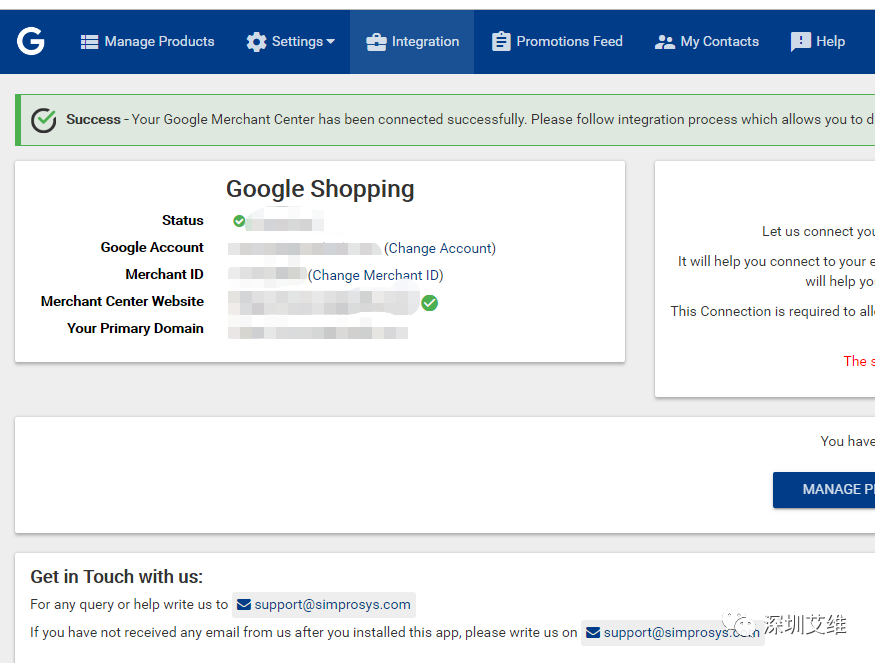Click the Help speech bubble icon
875x663 pixels.
(x=801, y=42)
